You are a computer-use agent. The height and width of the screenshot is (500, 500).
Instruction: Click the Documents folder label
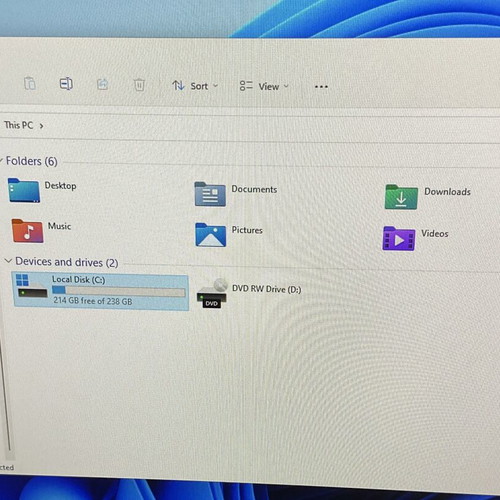[x=254, y=189]
